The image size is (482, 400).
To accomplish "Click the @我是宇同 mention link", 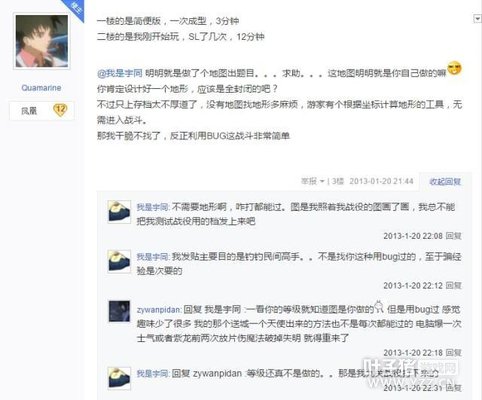I will (120, 73).
